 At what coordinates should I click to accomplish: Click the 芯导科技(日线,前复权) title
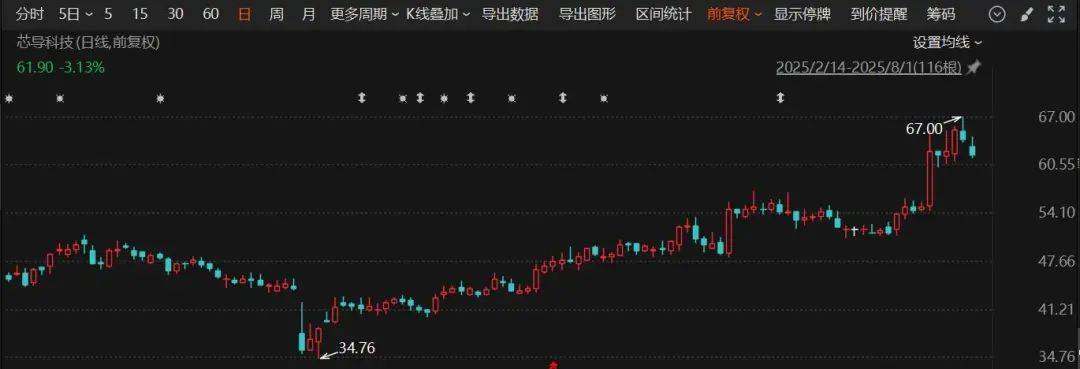coord(88,43)
